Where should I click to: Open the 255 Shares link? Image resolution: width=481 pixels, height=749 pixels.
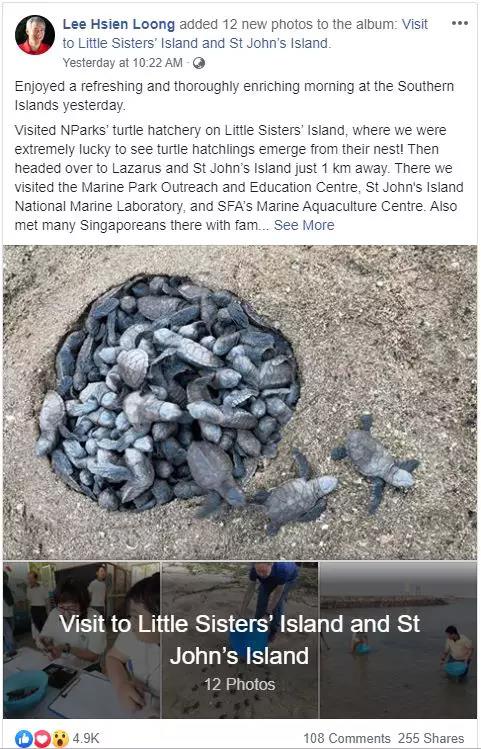(x=431, y=738)
